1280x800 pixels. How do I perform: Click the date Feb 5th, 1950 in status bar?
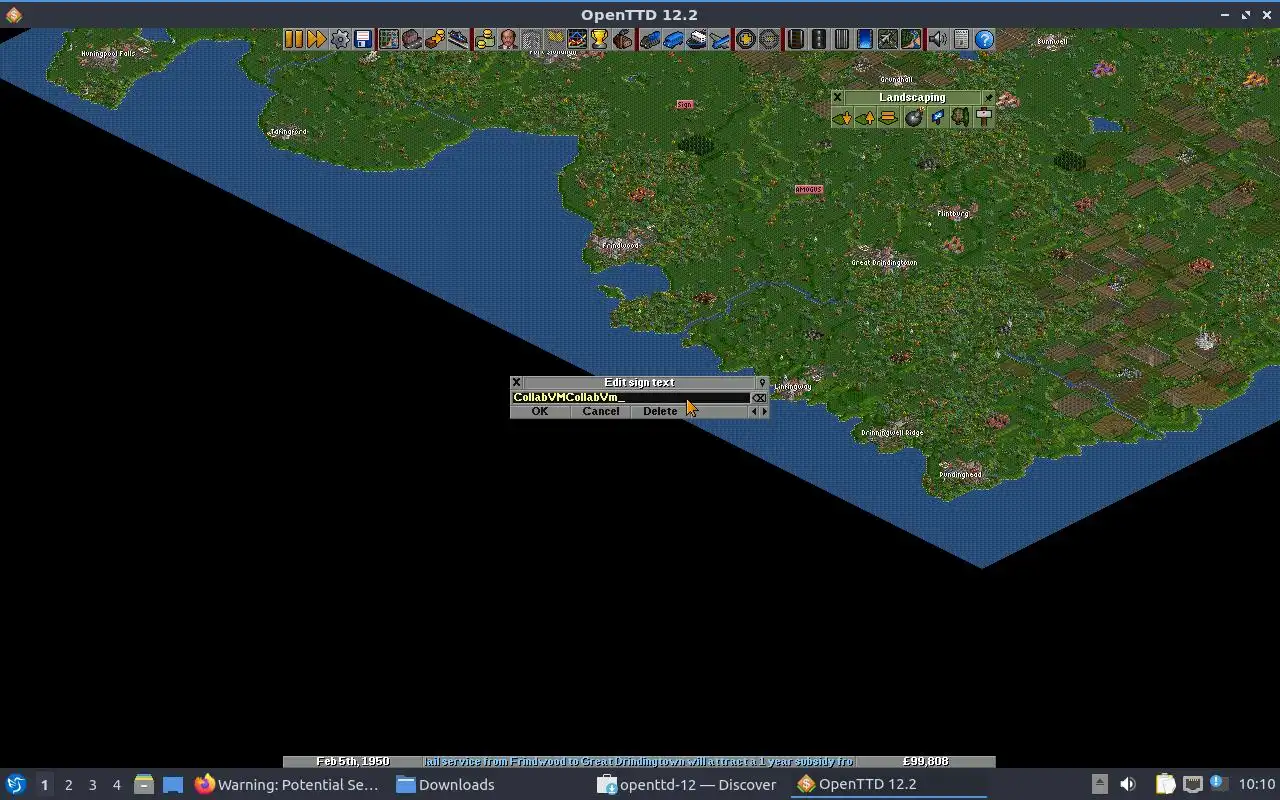coord(353,761)
